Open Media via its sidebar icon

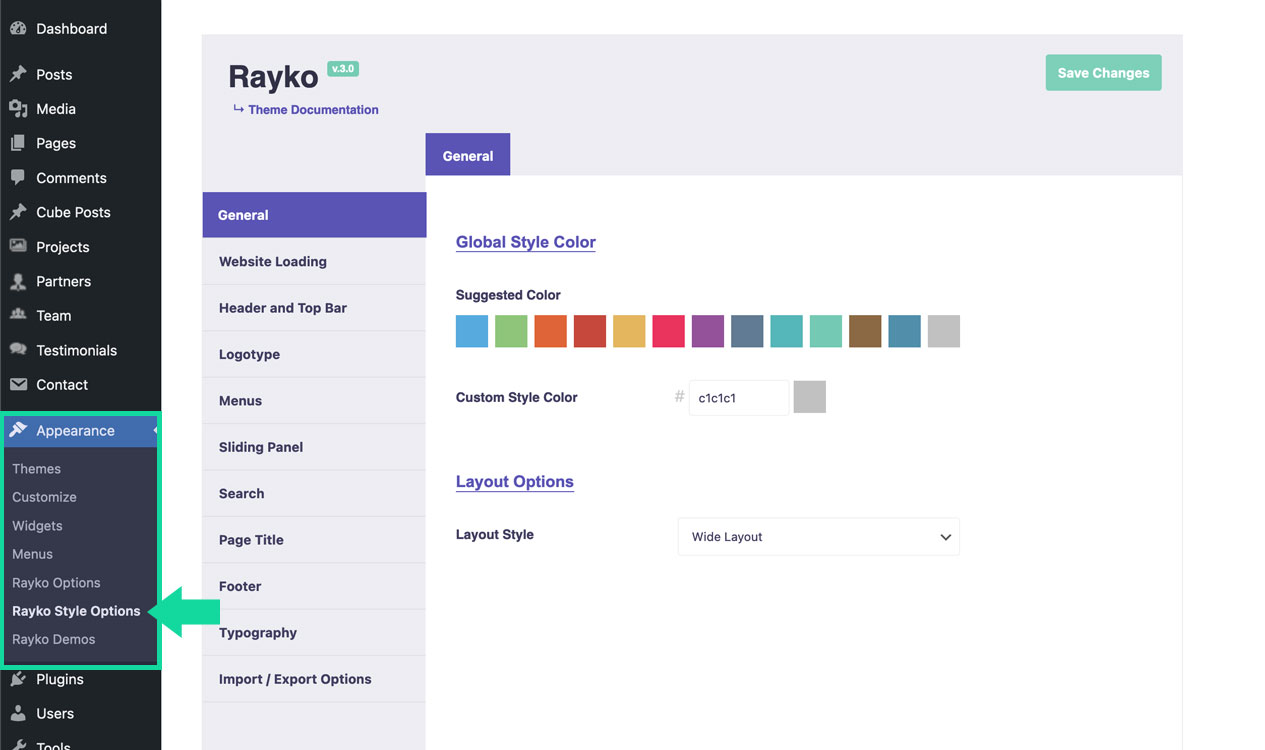pos(18,109)
